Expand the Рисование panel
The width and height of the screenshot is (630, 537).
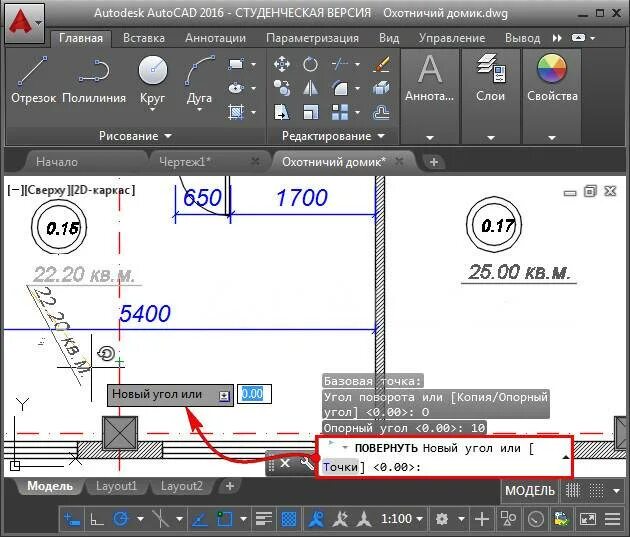pos(135,136)
